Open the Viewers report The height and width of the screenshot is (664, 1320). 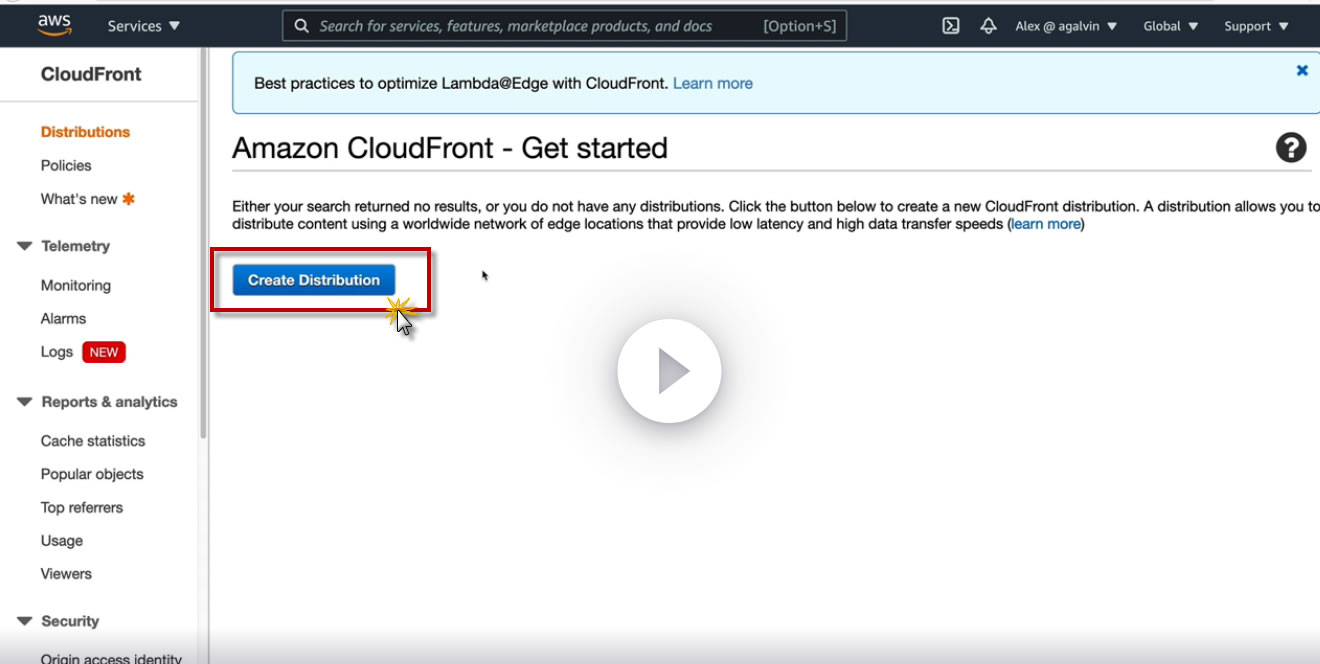(x=66, y=574)
